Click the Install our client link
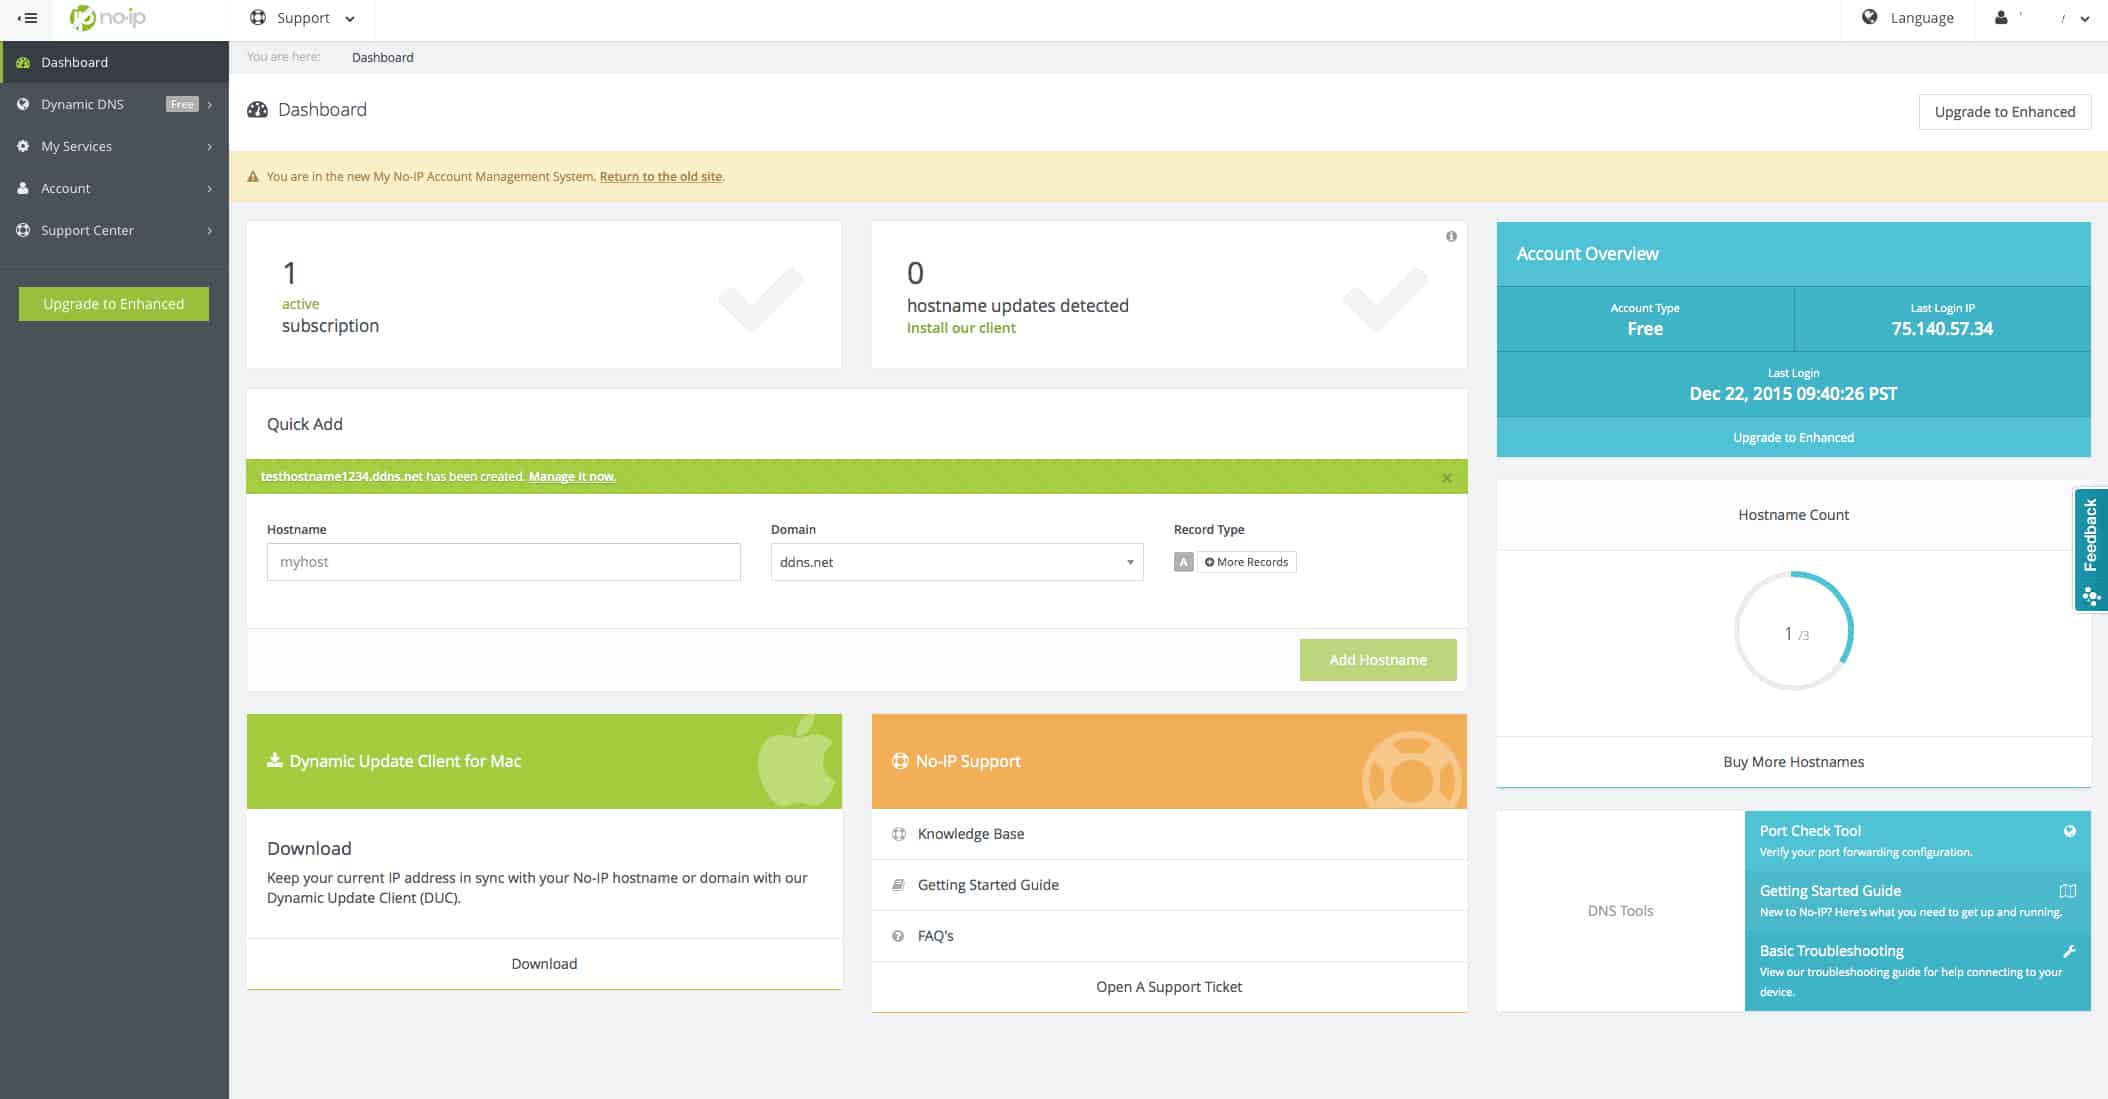Image resolution: width=2108 pixels, height=1099 pixels. pyautogui.click(x=961, y=328)
